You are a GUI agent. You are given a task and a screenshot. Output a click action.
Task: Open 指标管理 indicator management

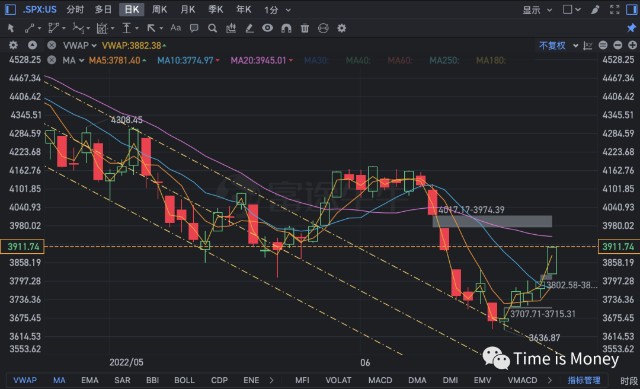(584, 380)
